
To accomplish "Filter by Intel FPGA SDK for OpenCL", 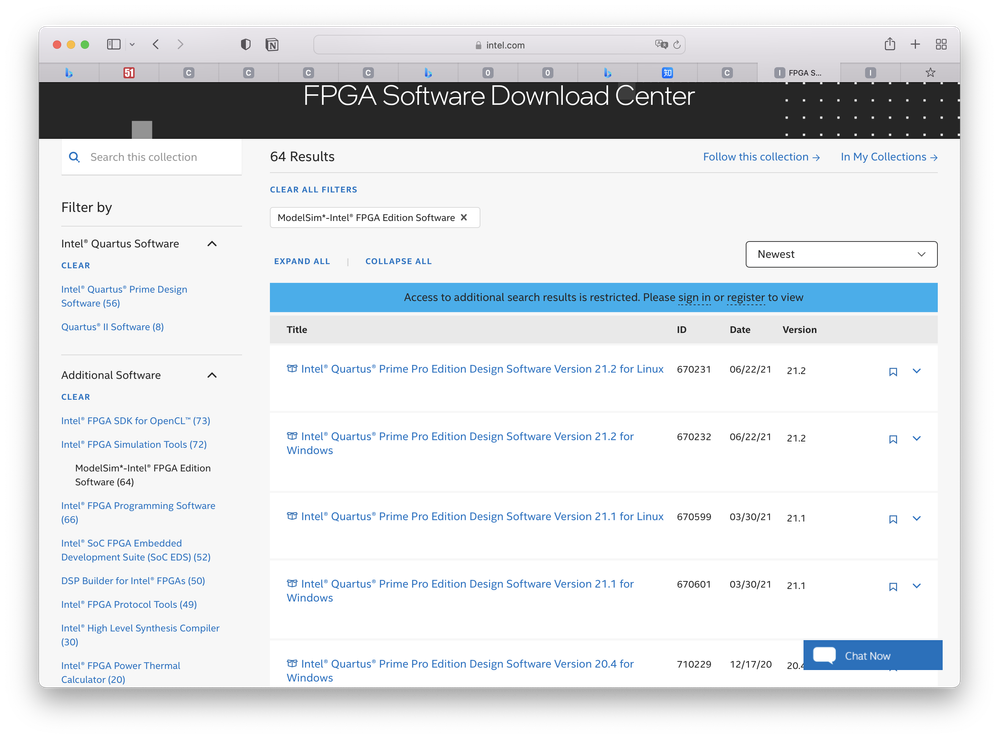I will (136, 421).
